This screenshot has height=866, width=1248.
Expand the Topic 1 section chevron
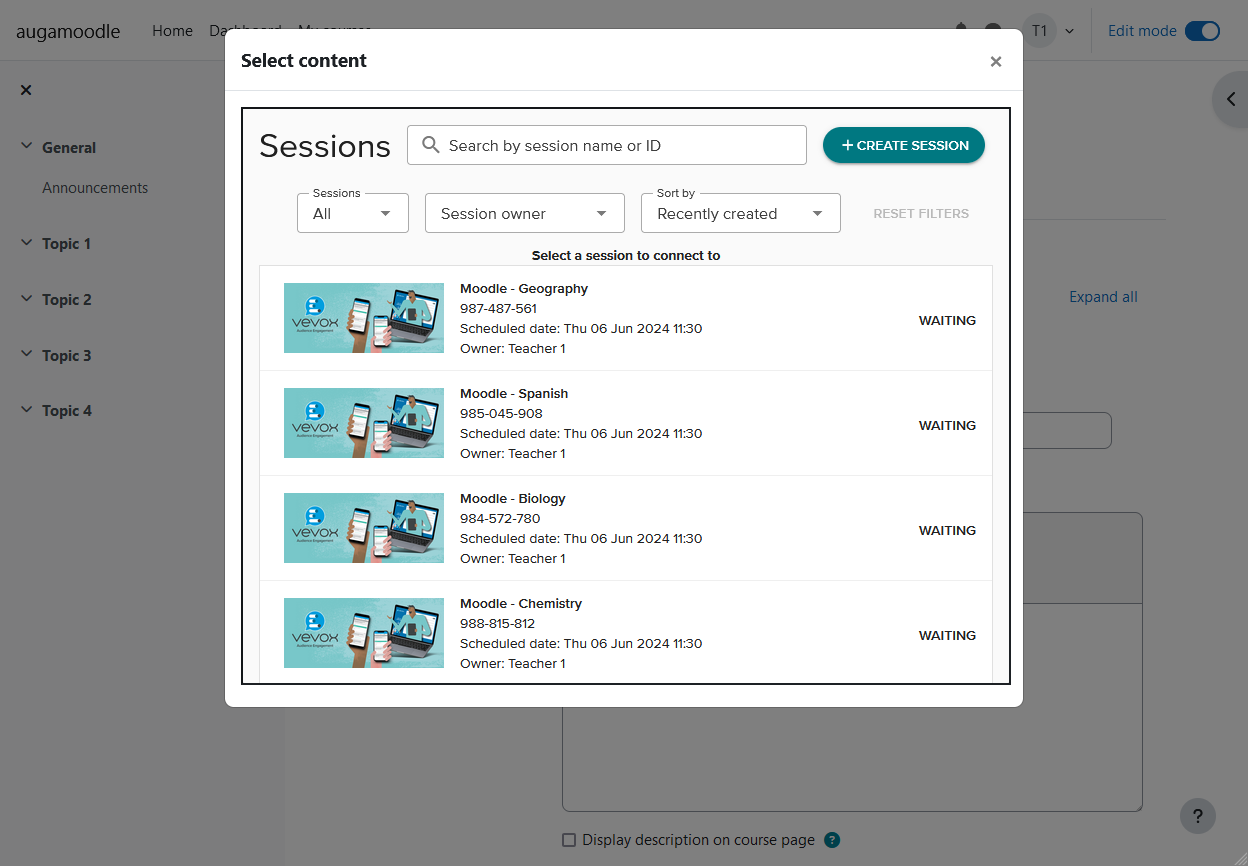[x=26, y=243]
